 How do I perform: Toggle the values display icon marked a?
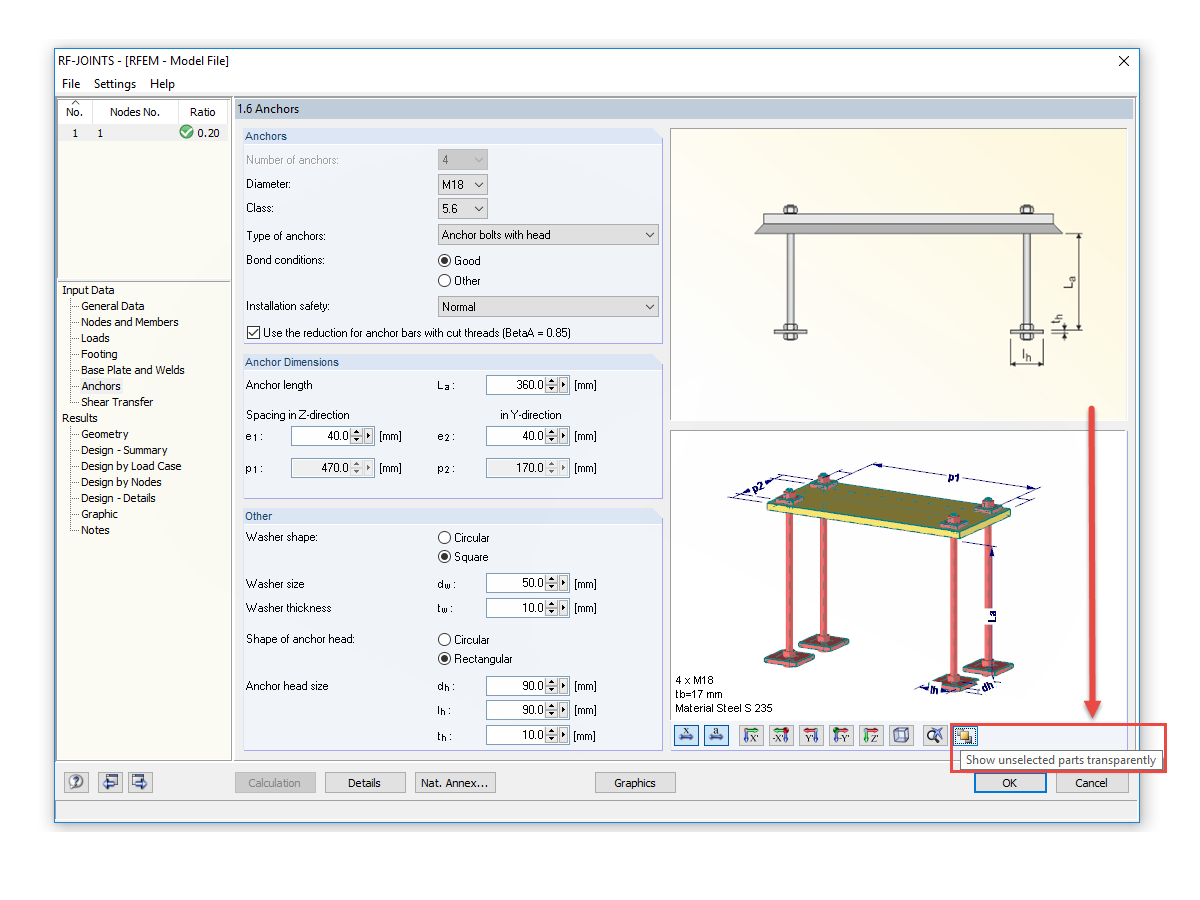[x=716, y=736]
